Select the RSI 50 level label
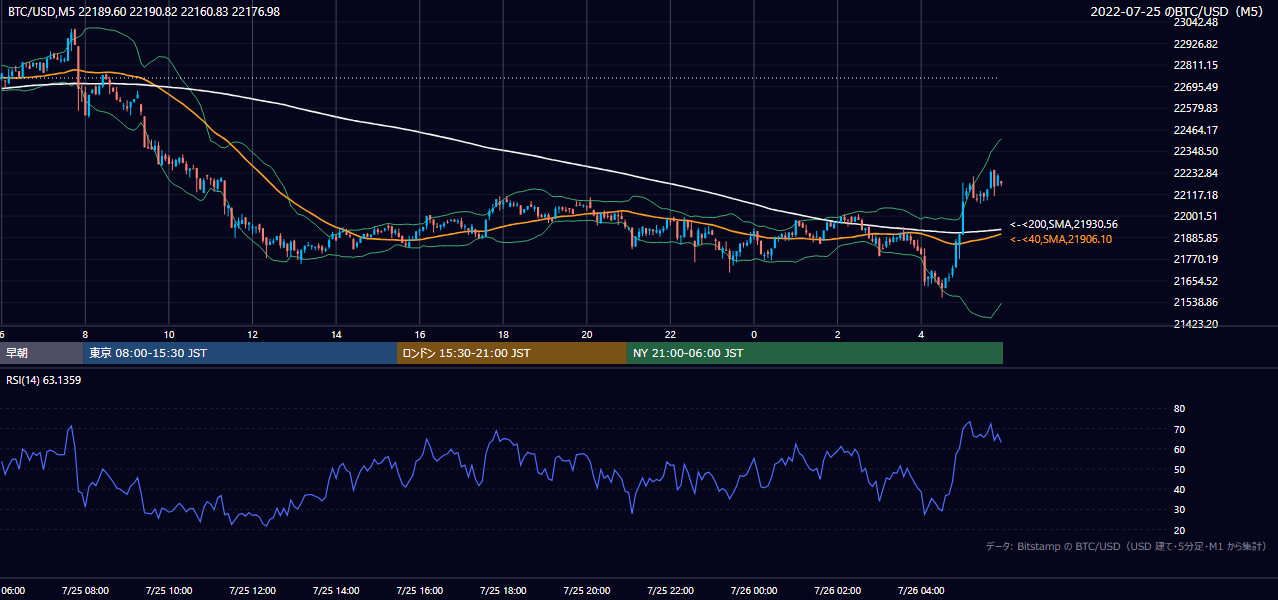The width and height of the screenshot is (1278, 600). 1179,469
